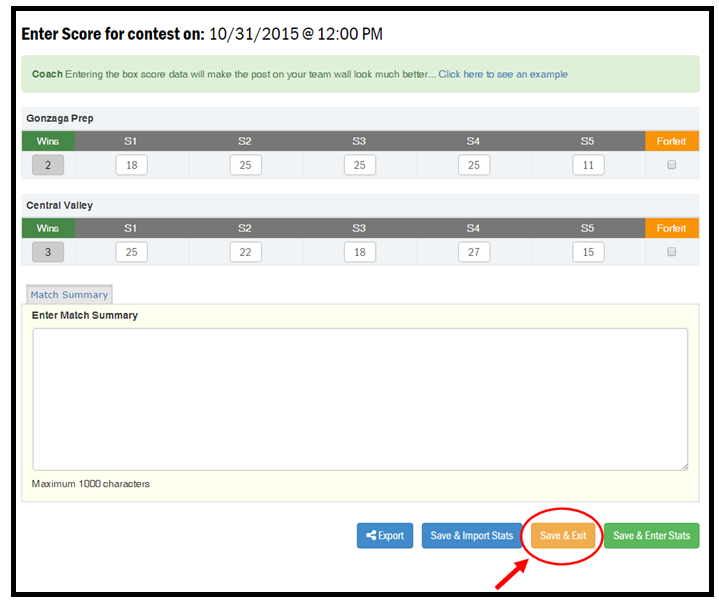Select Gonzaga Prep S2 score field
The width and height of the screenshot is (719, 604).
click(245, 165)
